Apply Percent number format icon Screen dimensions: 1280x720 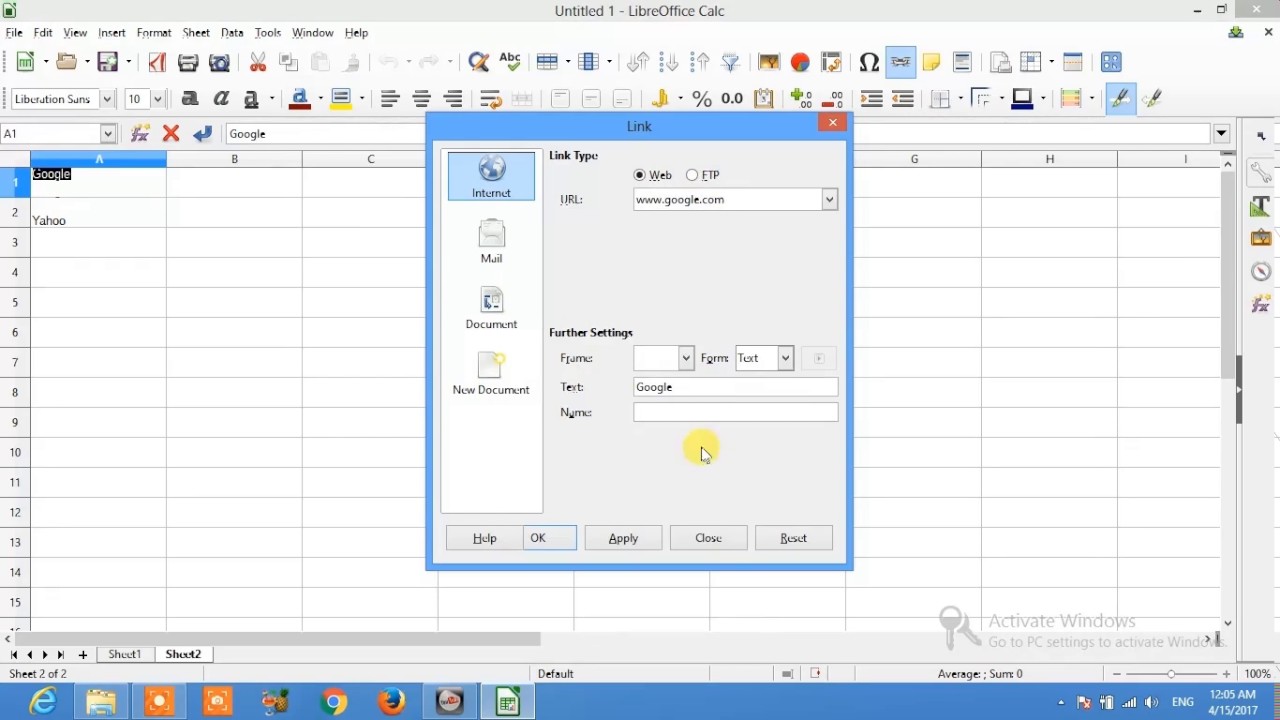coord(702,99)
